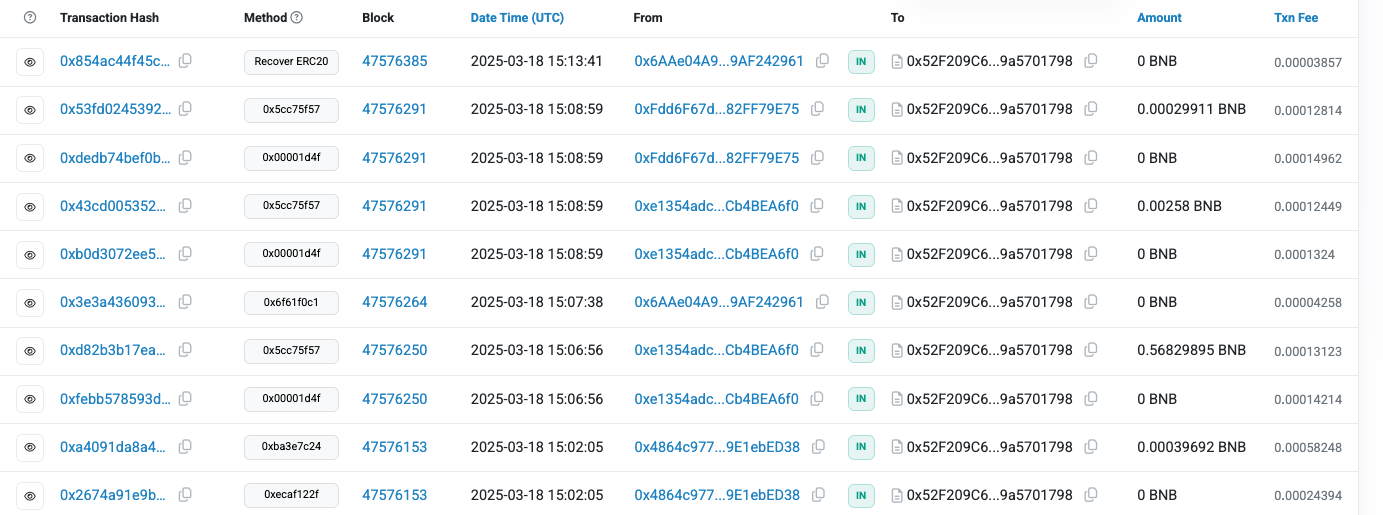Click help icon beside Method header
Screen dimensions: 1383x515
point(297,18)
